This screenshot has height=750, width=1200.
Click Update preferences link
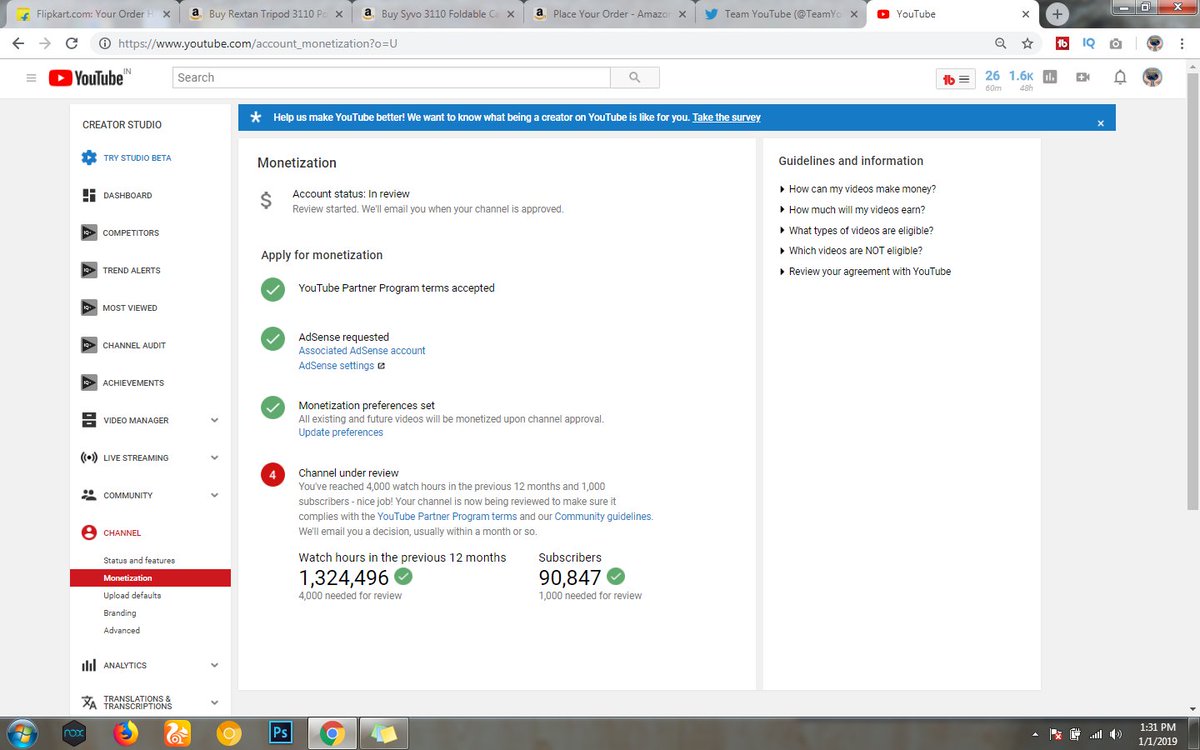click(341, 433)
